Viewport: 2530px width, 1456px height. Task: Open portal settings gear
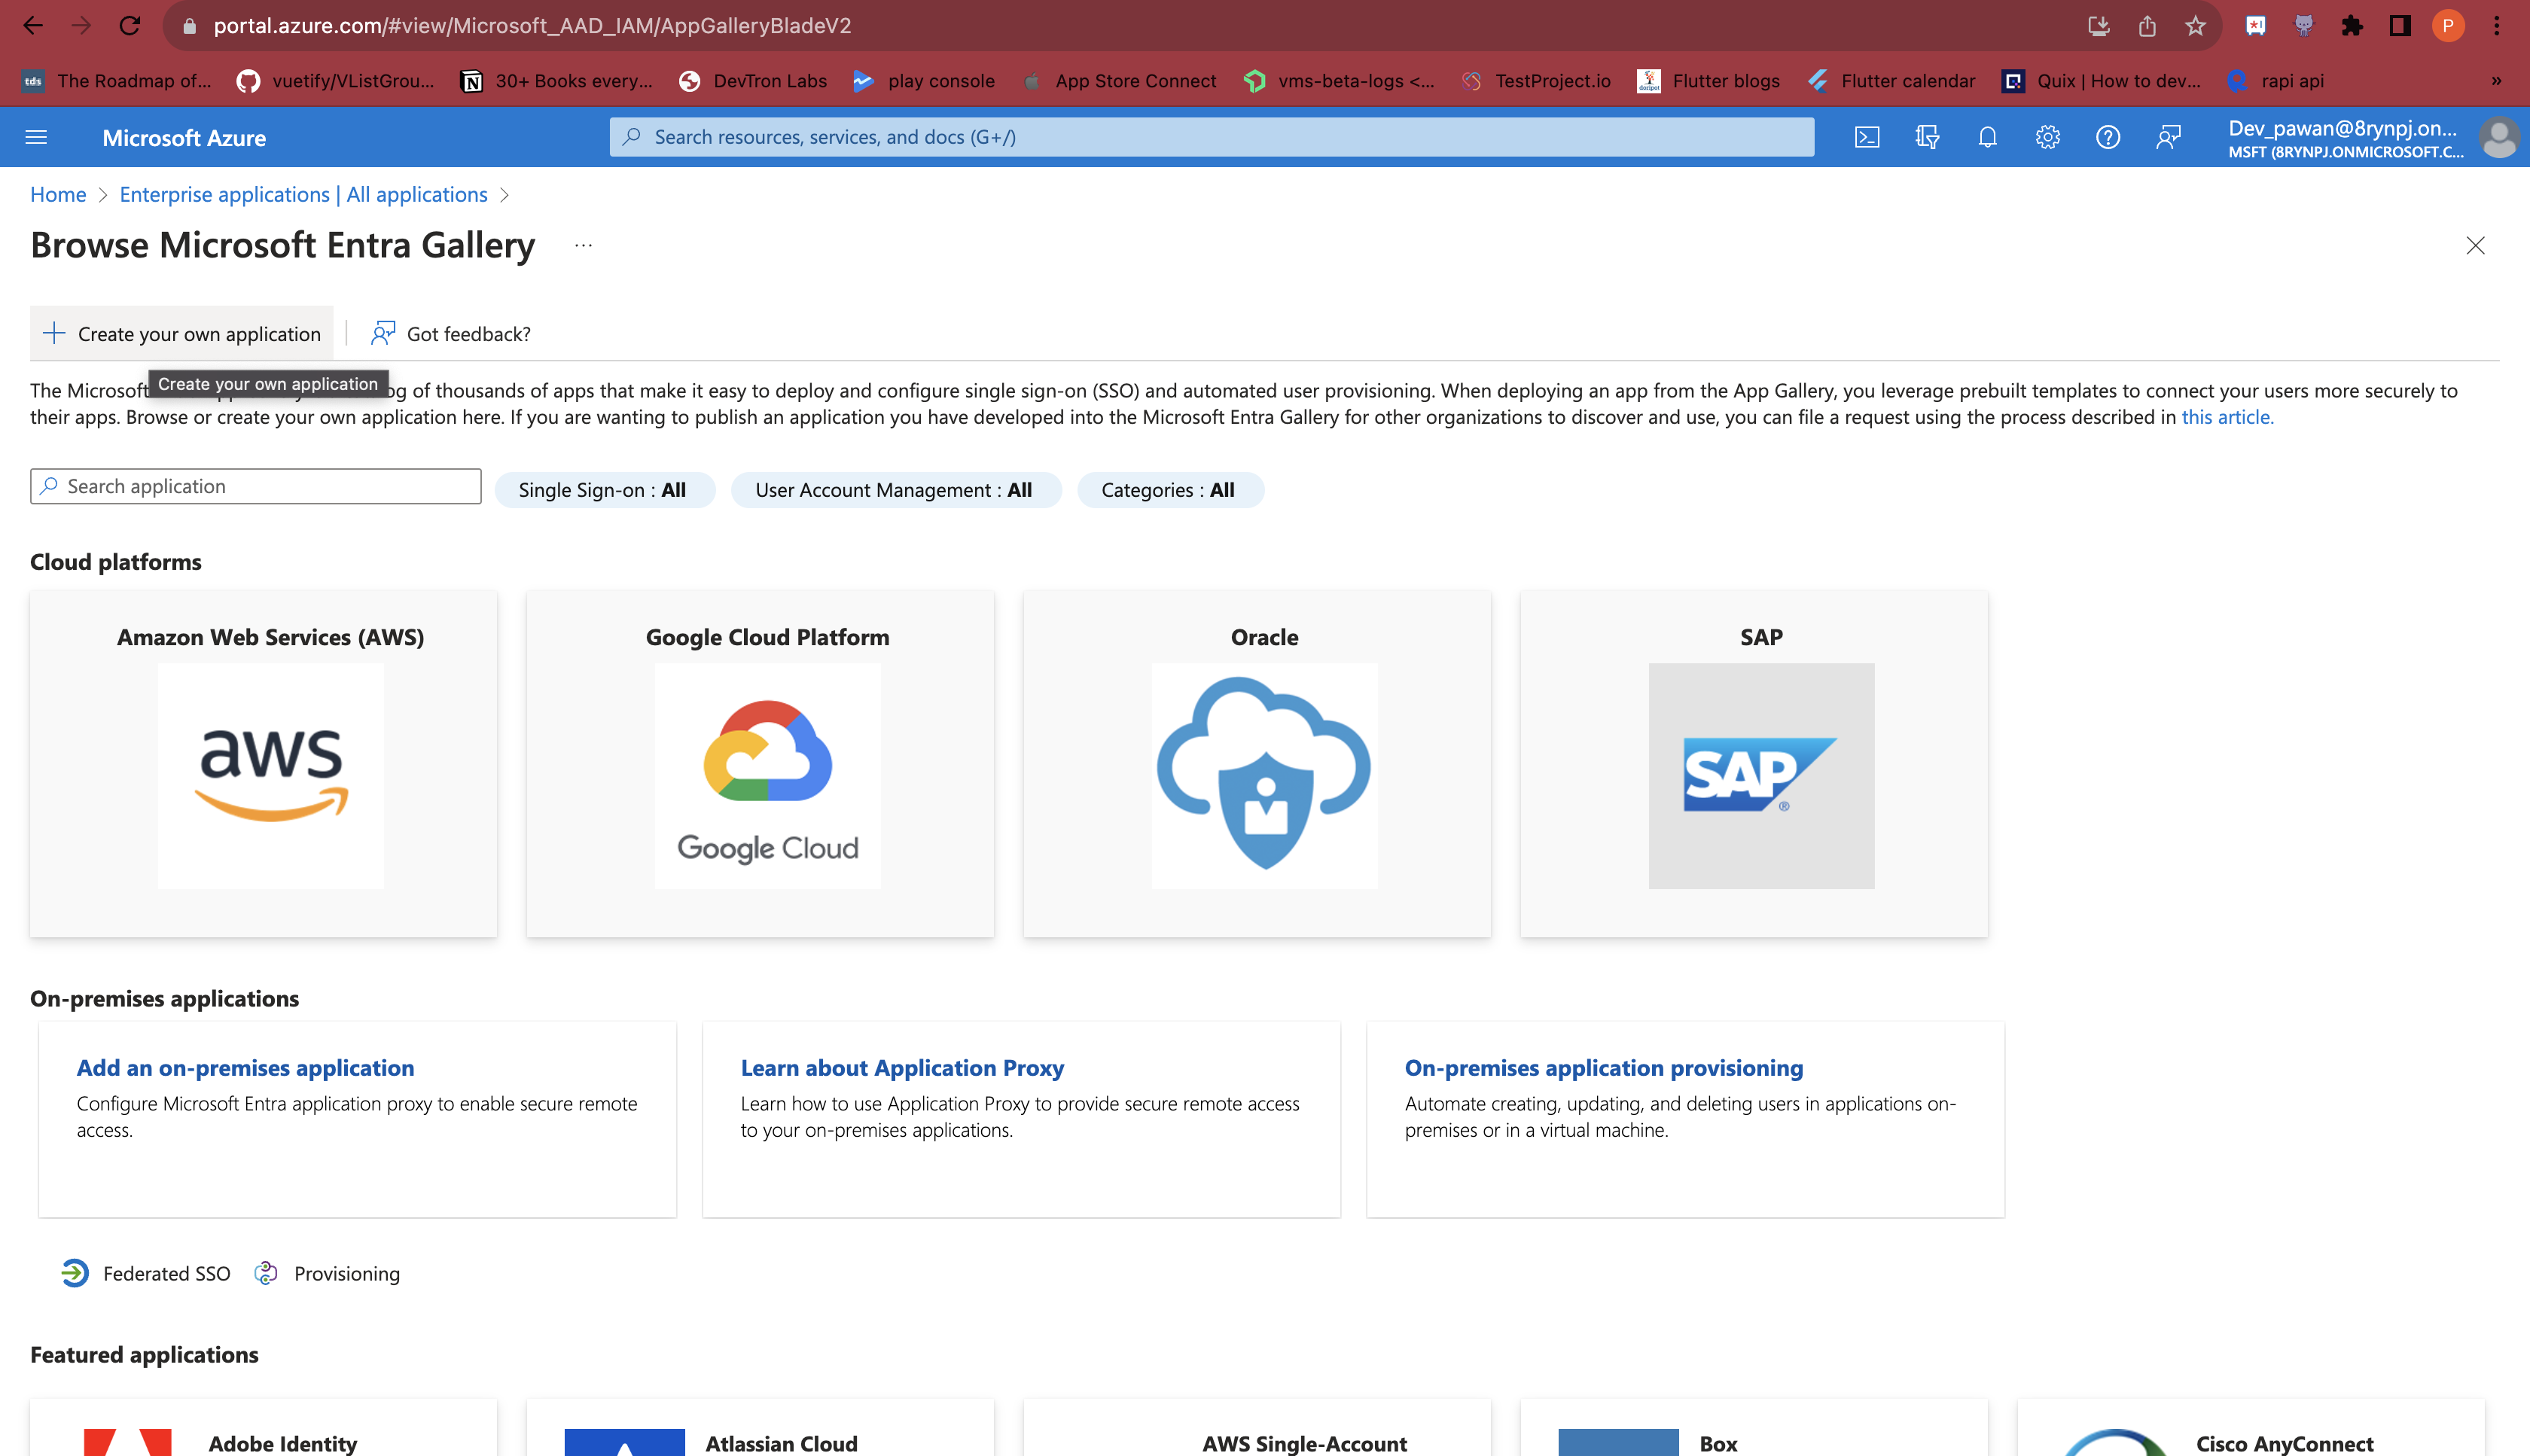[x=2046, y=137]
